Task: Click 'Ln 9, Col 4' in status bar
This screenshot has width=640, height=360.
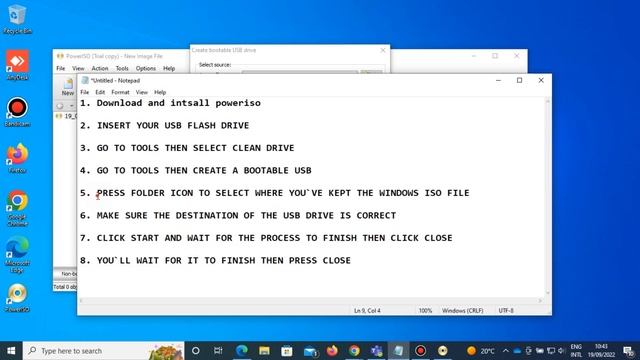Action: [x=367, y=311]
